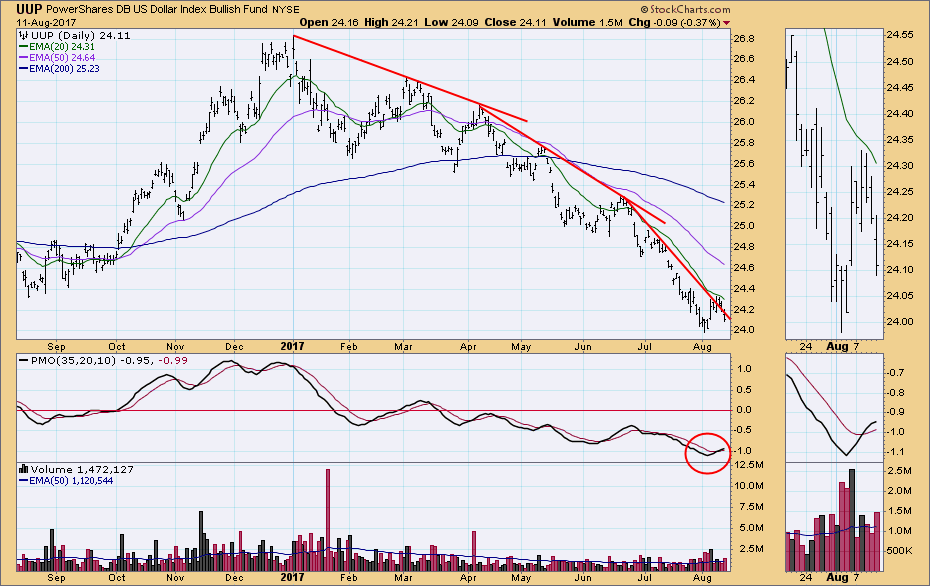Click the NYSE exchange label

pyautogui.click(x=286, y=10)
